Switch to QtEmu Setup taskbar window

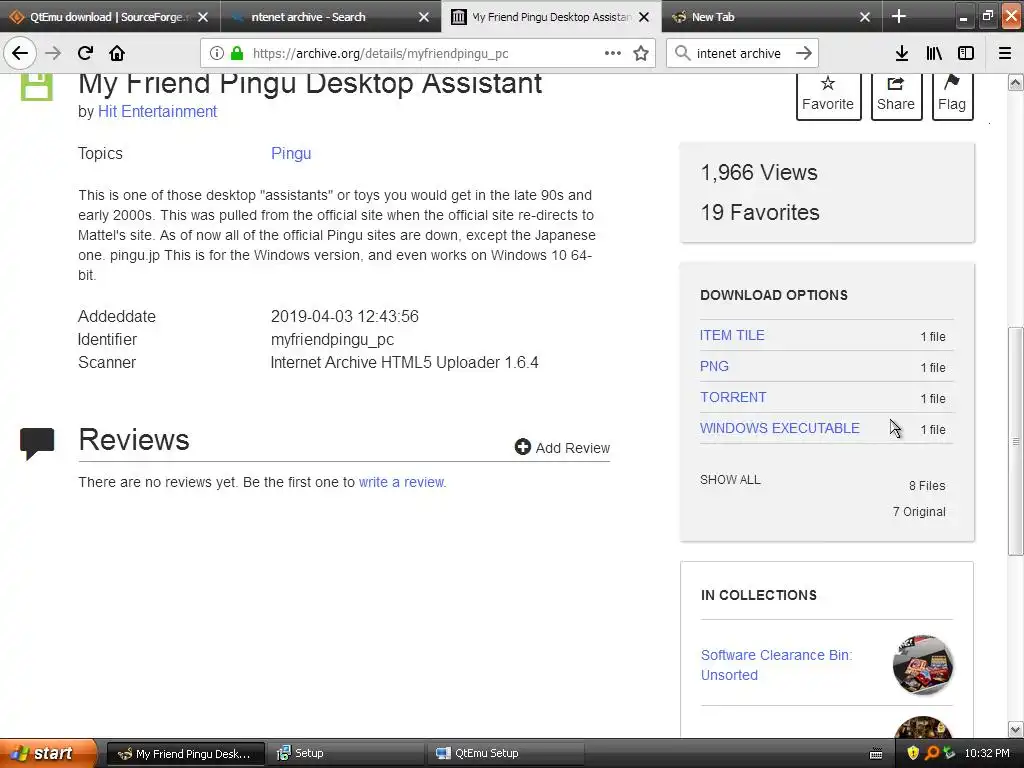(x=505, y=754)
